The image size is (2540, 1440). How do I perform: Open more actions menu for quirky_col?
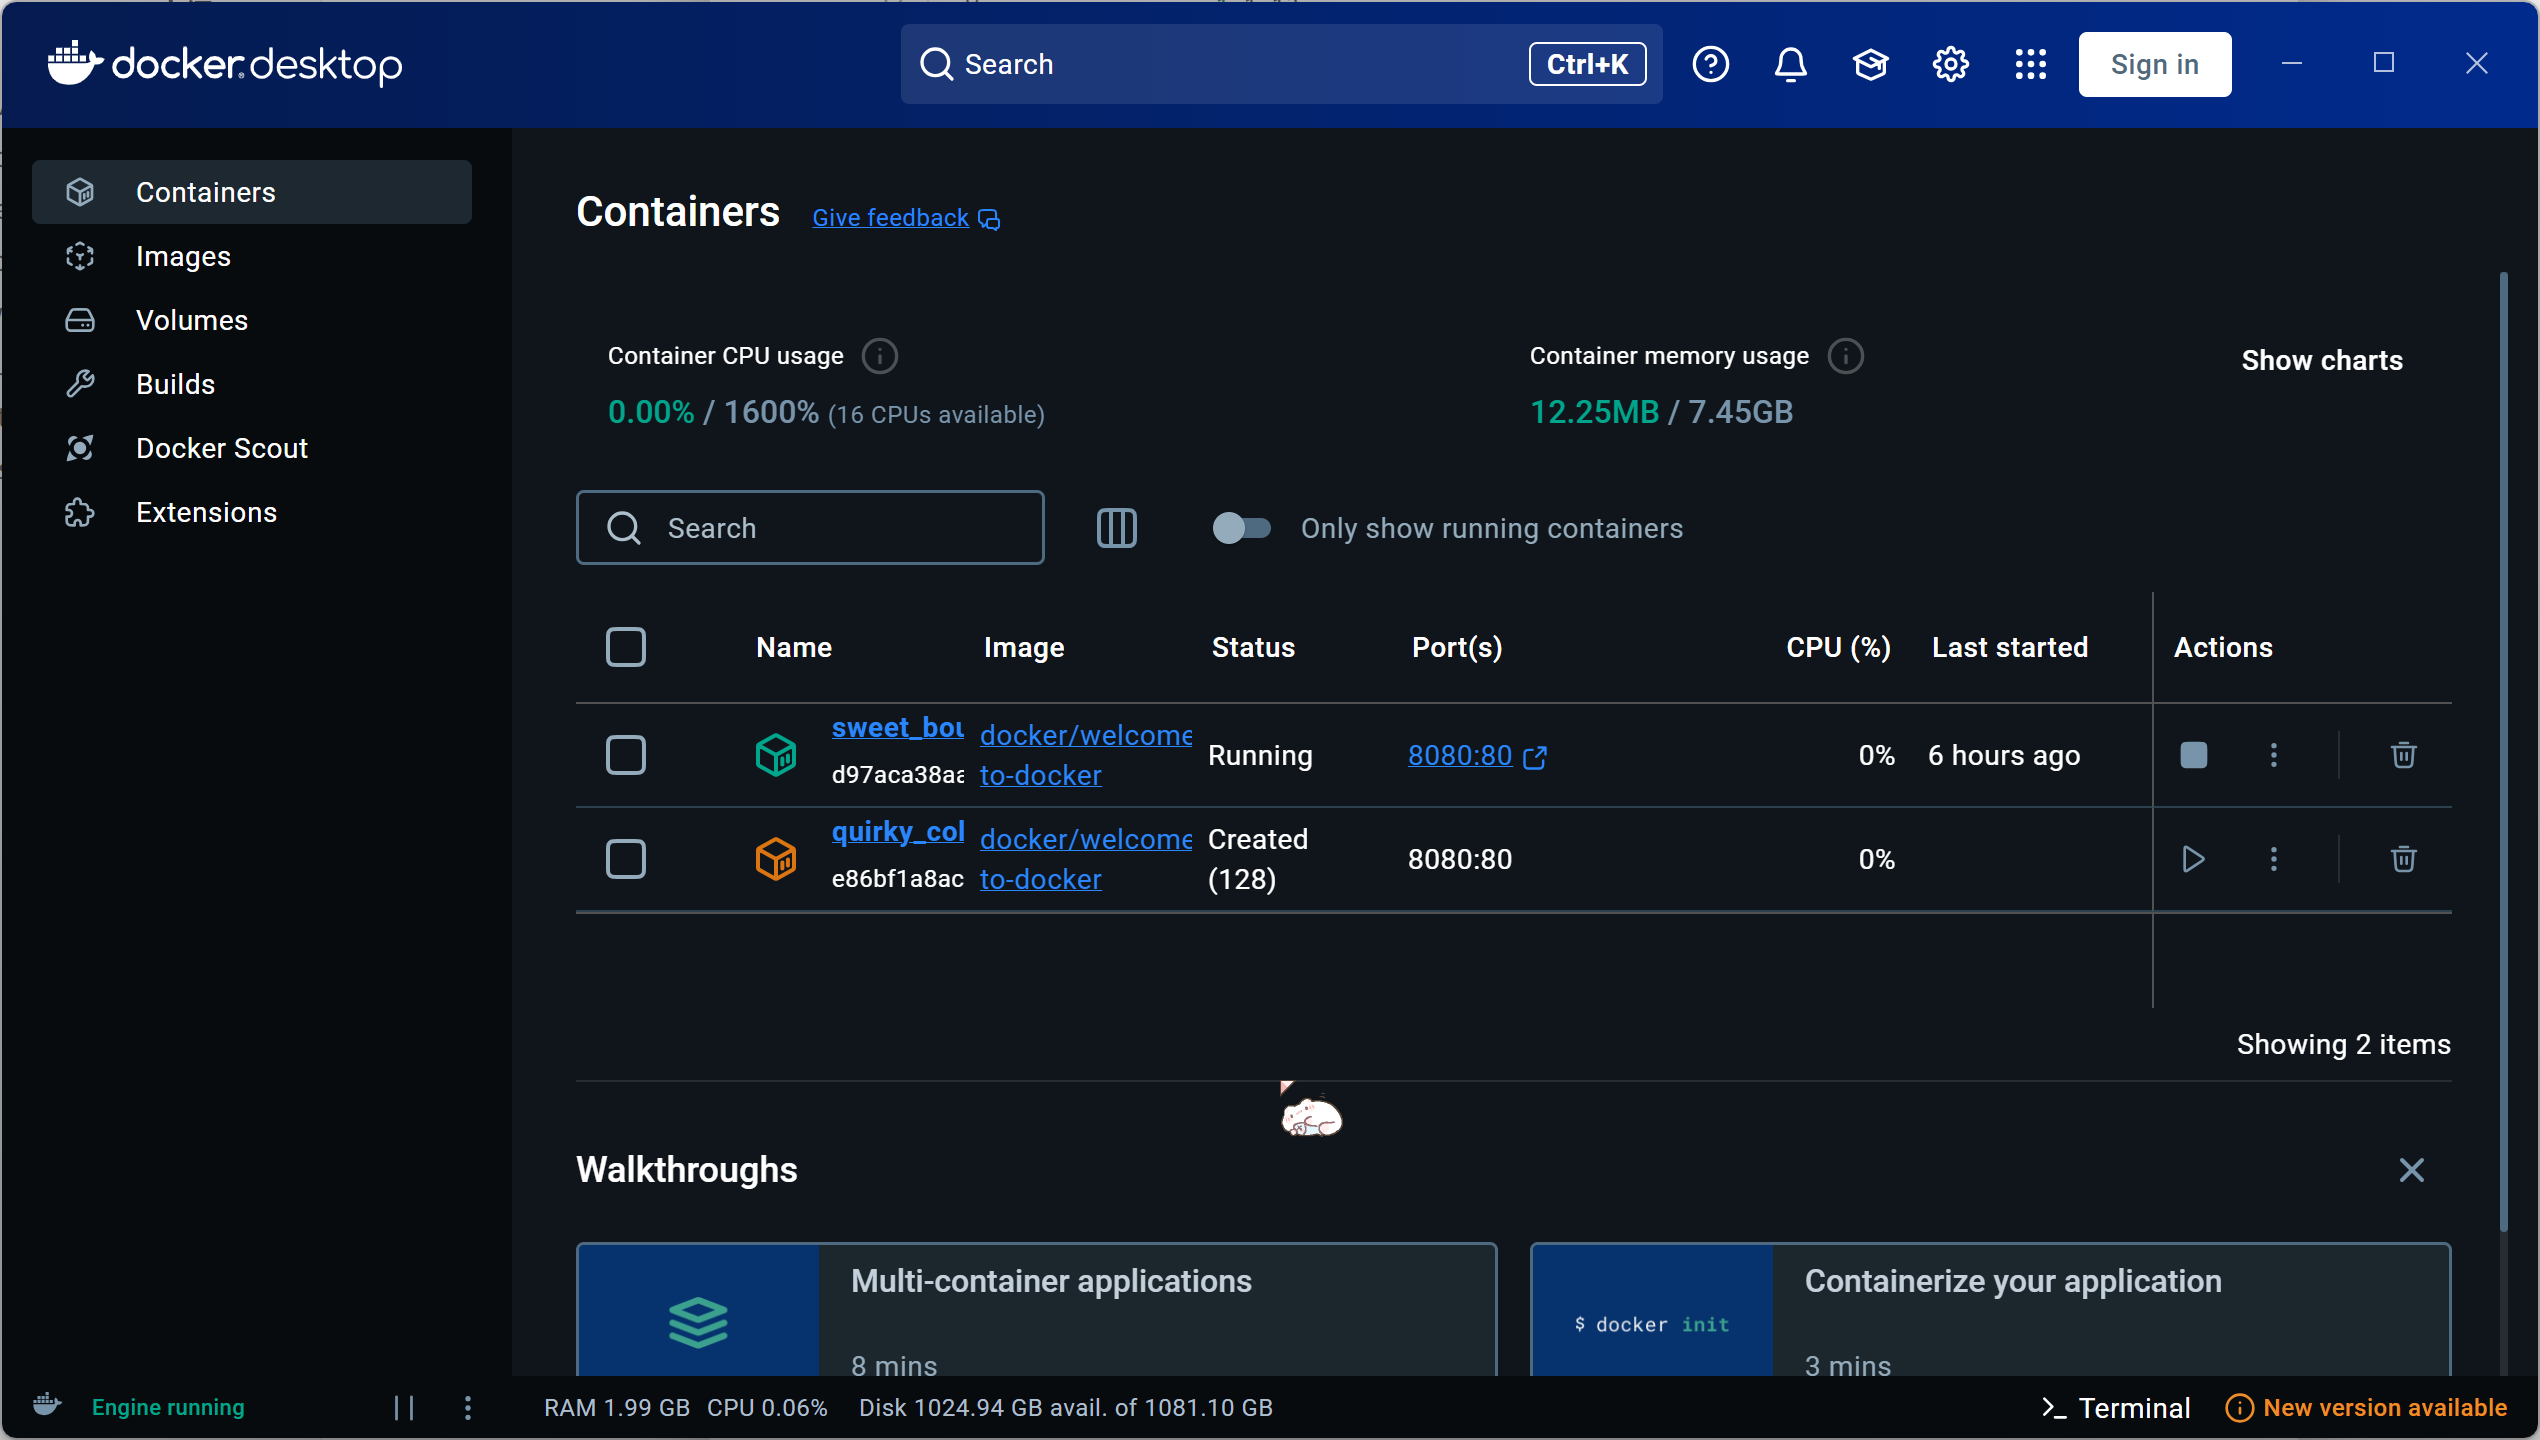pos(2273,859)
